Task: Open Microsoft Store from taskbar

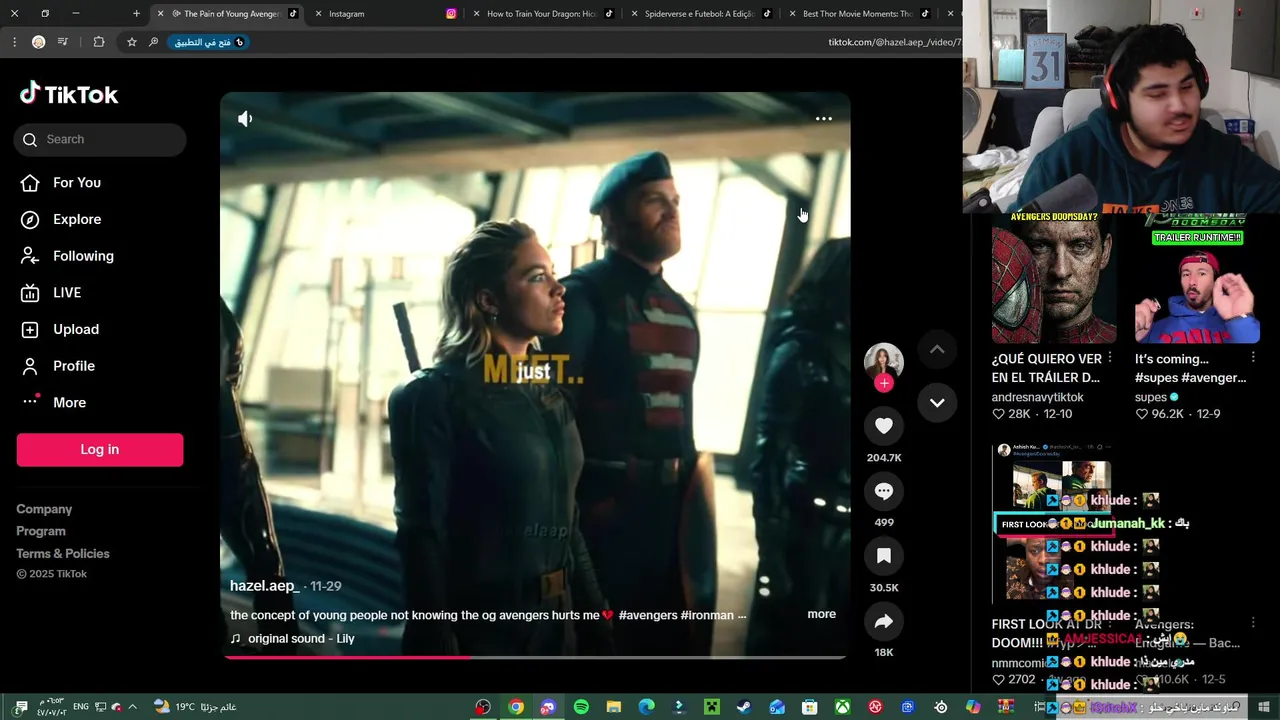Action: point(810,707)
